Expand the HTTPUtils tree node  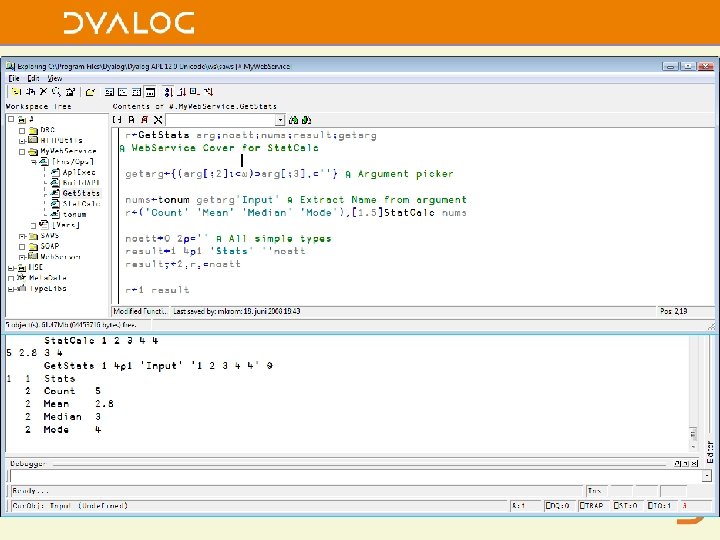[x=22, y=141]
